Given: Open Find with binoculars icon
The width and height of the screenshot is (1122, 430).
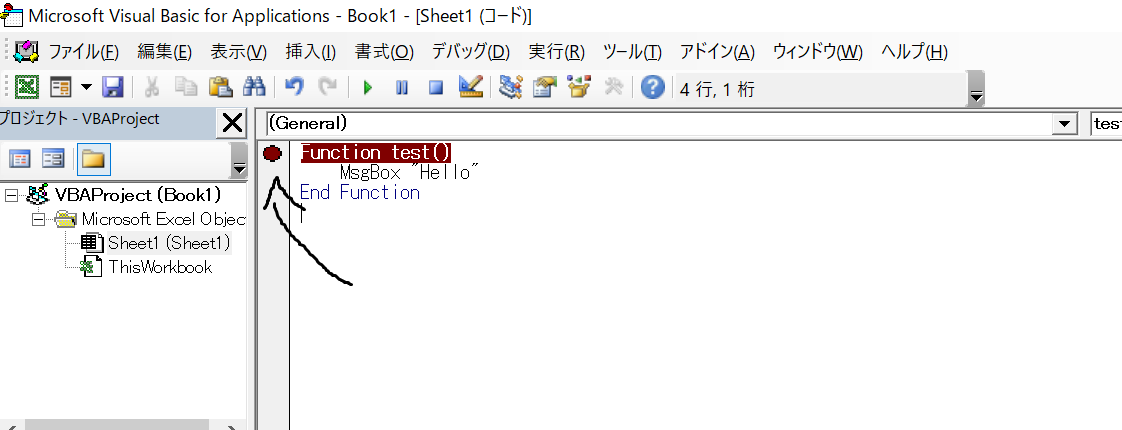Looking at the screenshot, I should pyautogui.click(x=254, y=88).
